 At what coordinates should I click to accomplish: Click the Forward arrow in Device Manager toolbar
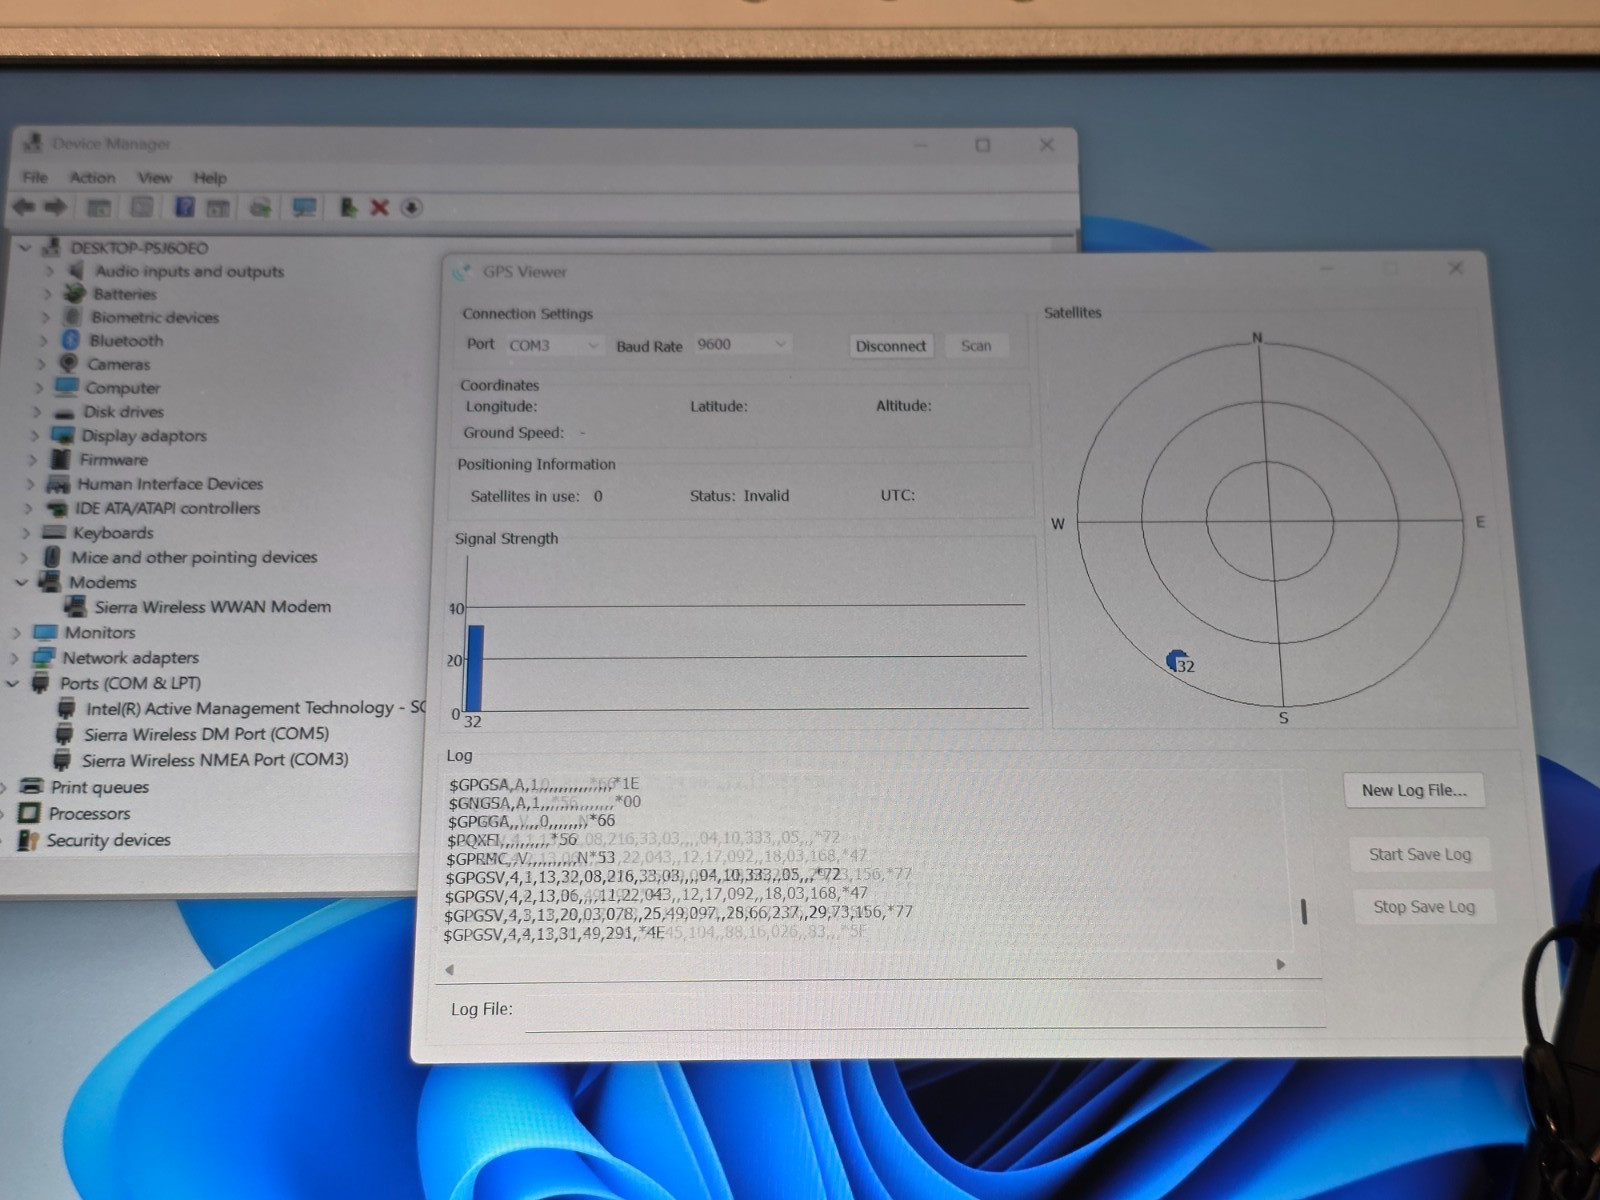[56, 207]
